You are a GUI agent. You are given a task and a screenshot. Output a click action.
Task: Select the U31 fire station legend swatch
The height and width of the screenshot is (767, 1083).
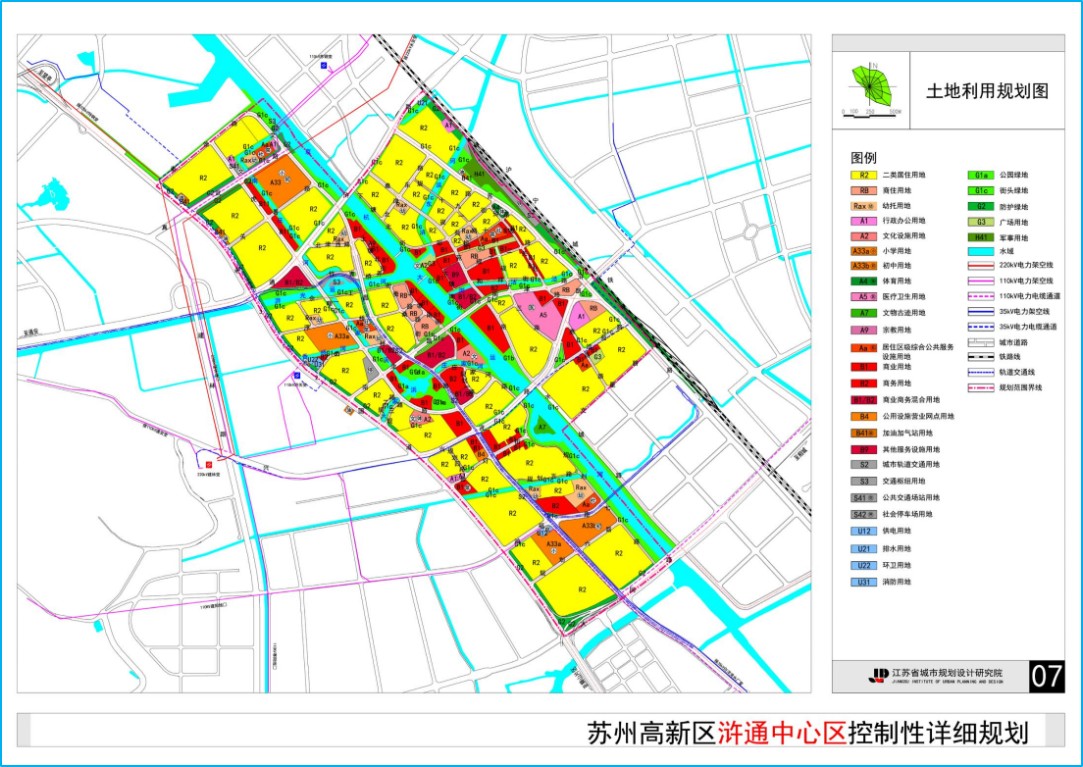[x=863, y=583]
